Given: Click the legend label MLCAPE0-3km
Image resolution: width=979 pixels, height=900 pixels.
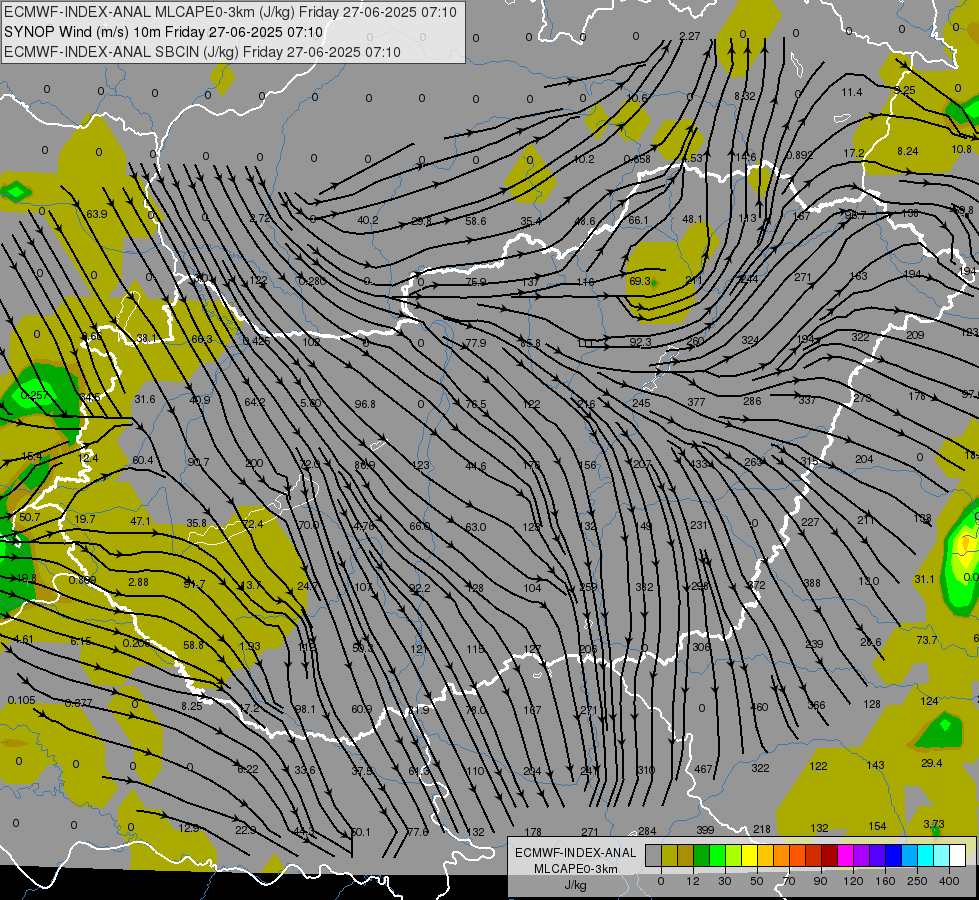Looking at the screenshot, I should 576,869.
